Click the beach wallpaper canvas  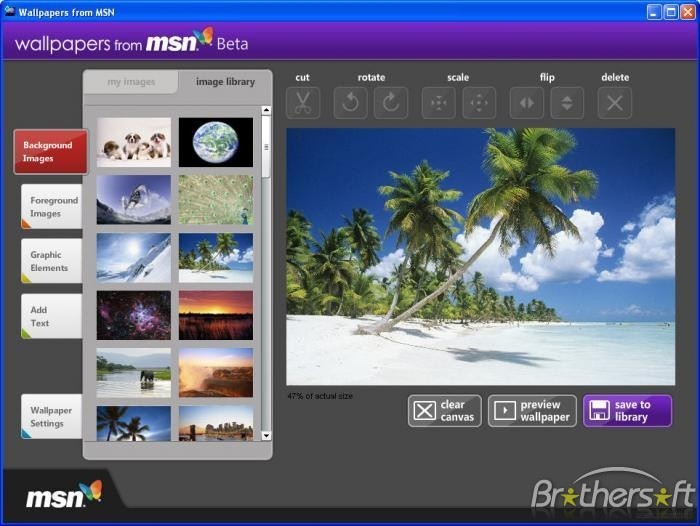coord(481,257)
